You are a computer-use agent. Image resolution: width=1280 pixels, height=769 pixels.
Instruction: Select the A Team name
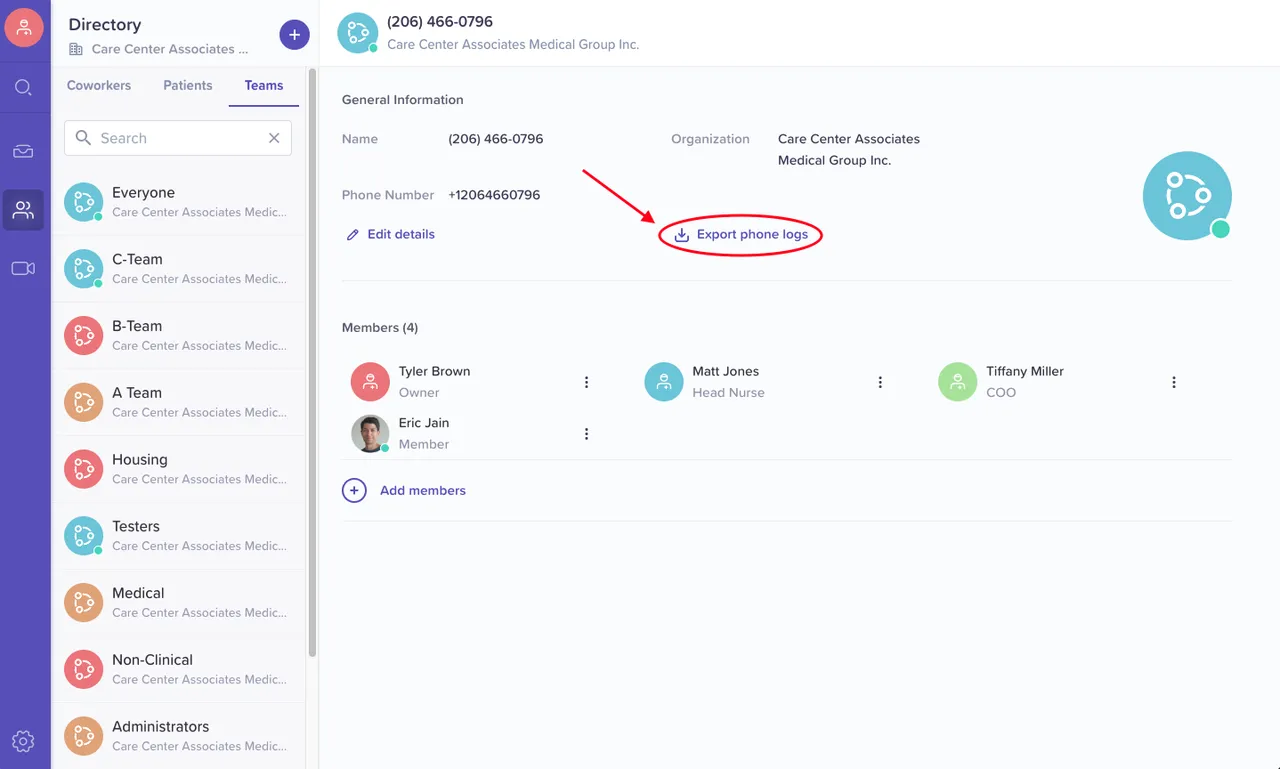pyautogui.click(x=137, y=393)
